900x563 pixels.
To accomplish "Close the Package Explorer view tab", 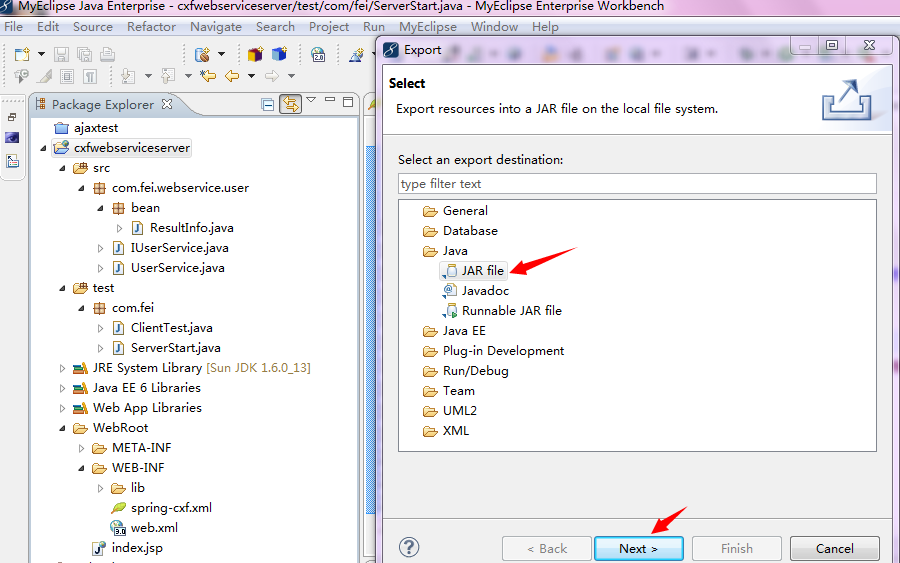I will click(167, 104).
